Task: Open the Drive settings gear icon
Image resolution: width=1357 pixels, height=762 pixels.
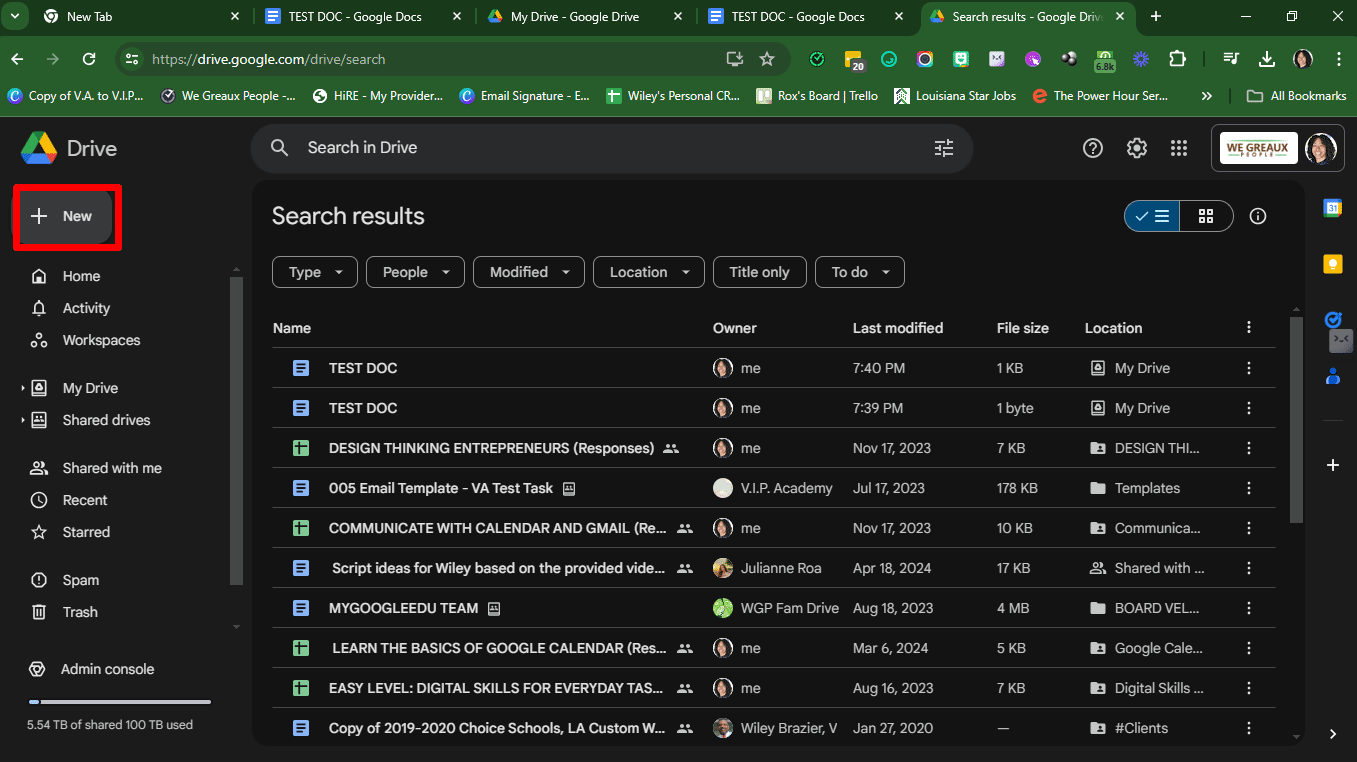Action: click(x=1136, y=148)
